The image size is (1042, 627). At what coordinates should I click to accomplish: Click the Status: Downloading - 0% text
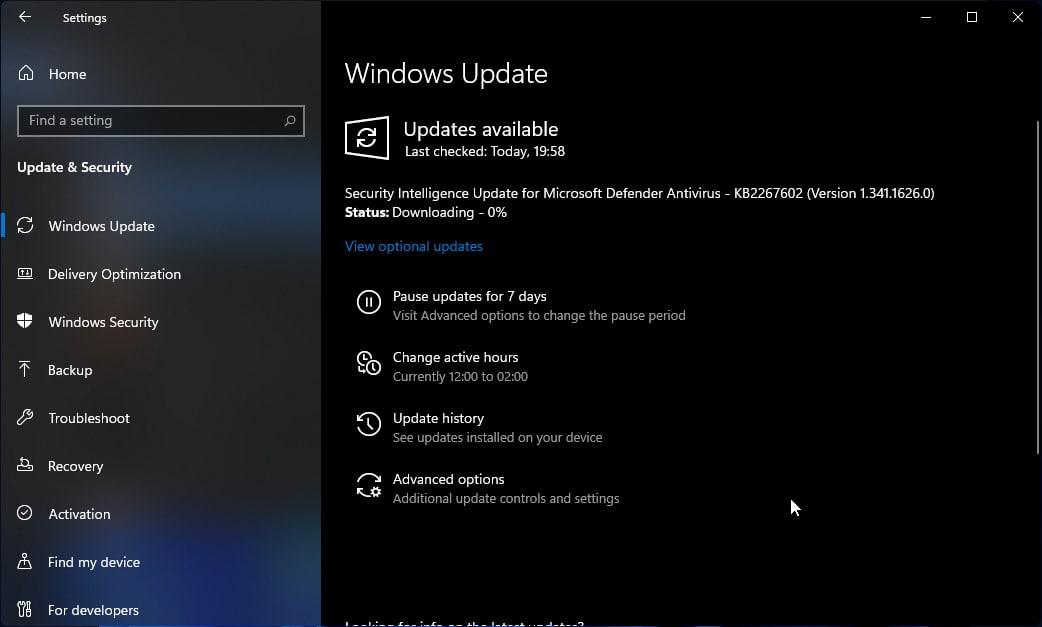(x=425, y=213)
